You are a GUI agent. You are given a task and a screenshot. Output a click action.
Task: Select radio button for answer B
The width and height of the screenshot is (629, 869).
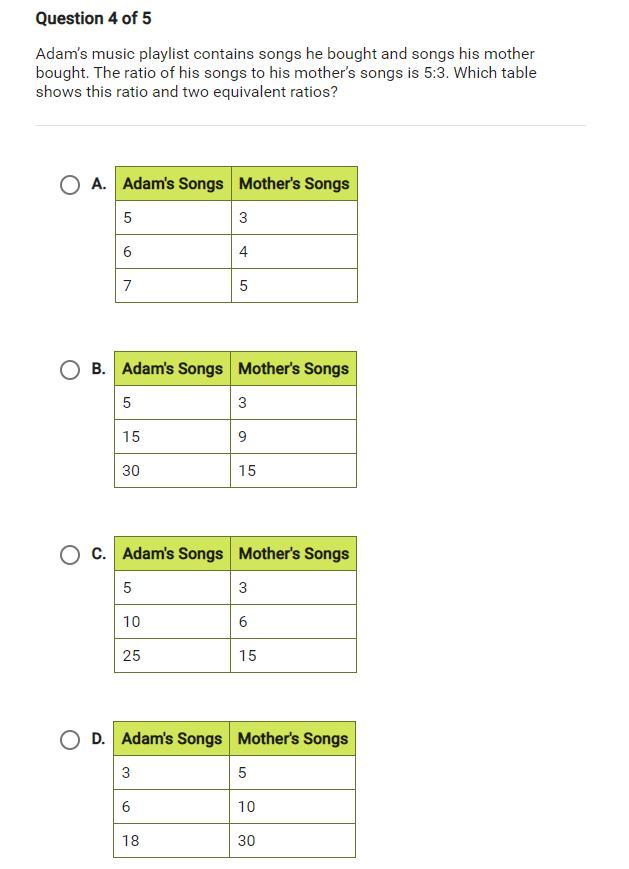point(70,370)
